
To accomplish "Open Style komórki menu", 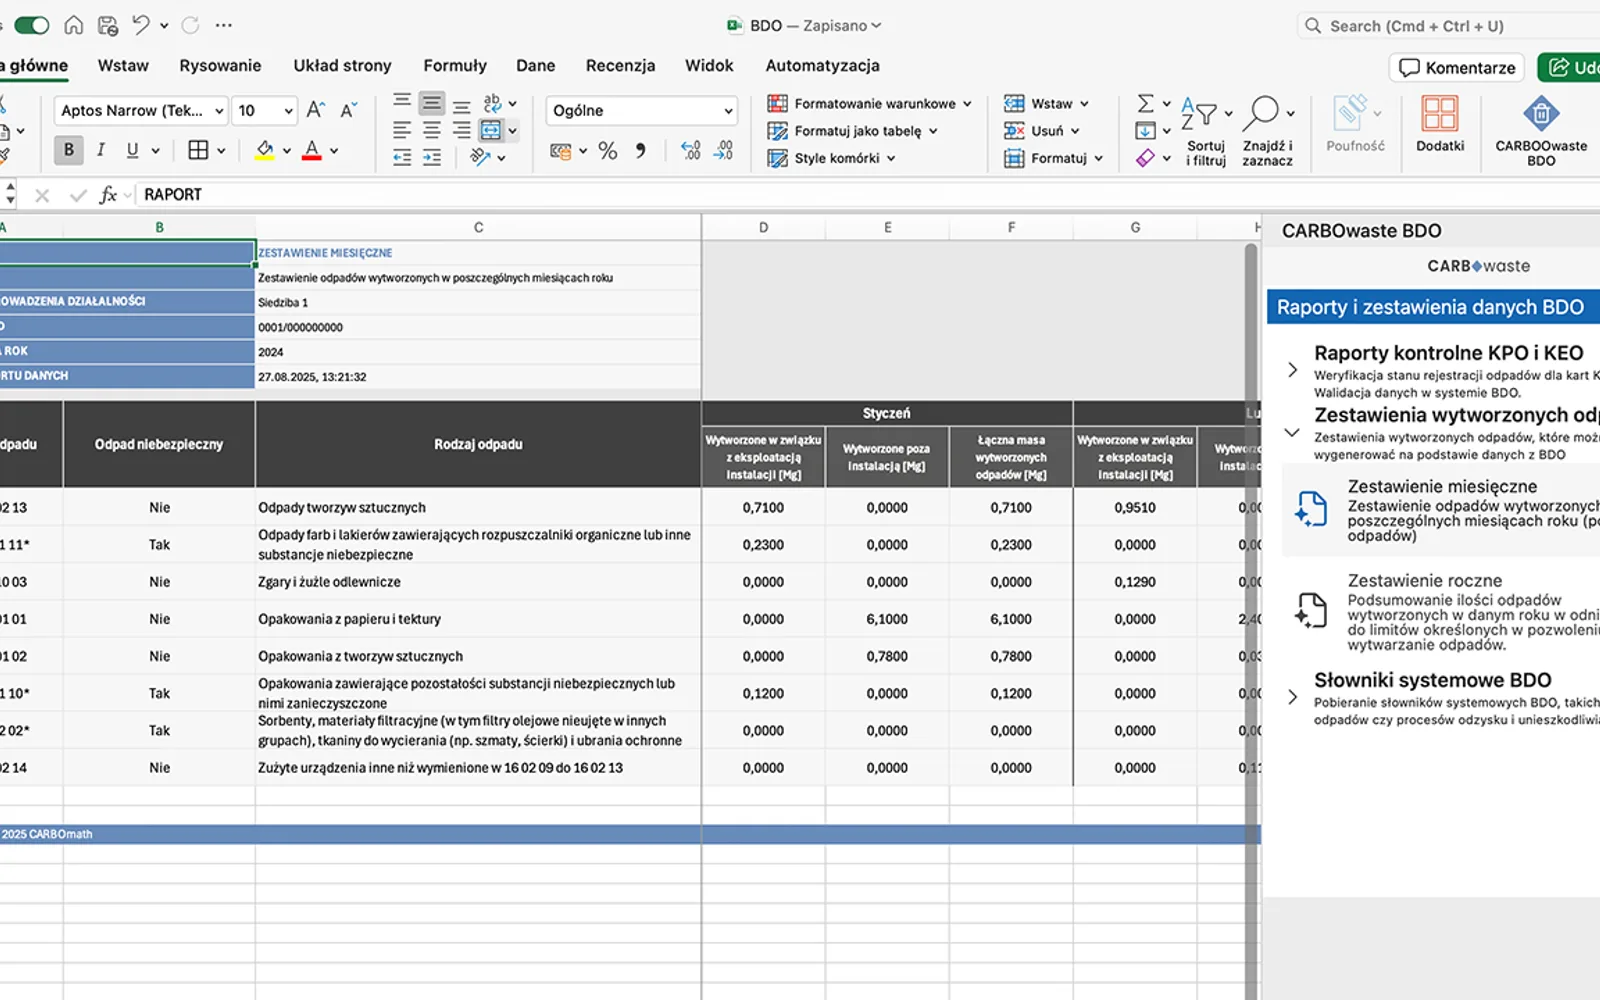I will 831,158.
